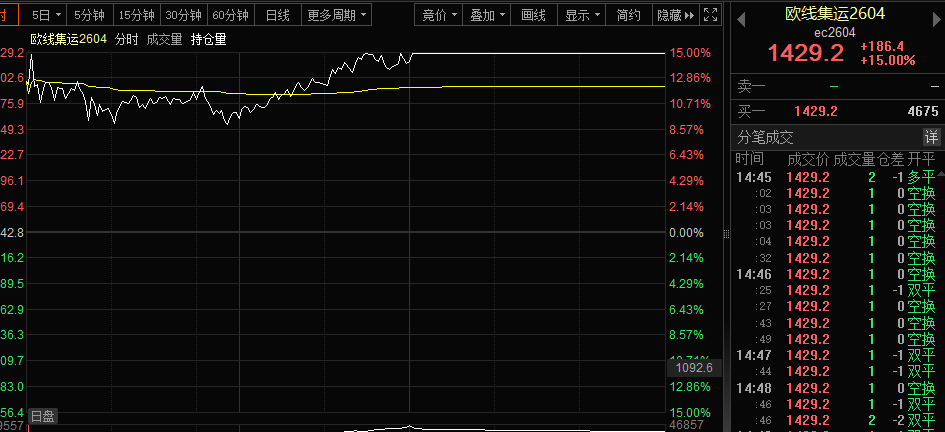The width and height of the screenshot is (945, 432).
Task: Toggle the 分时 intraday line display
Action: 126,39
